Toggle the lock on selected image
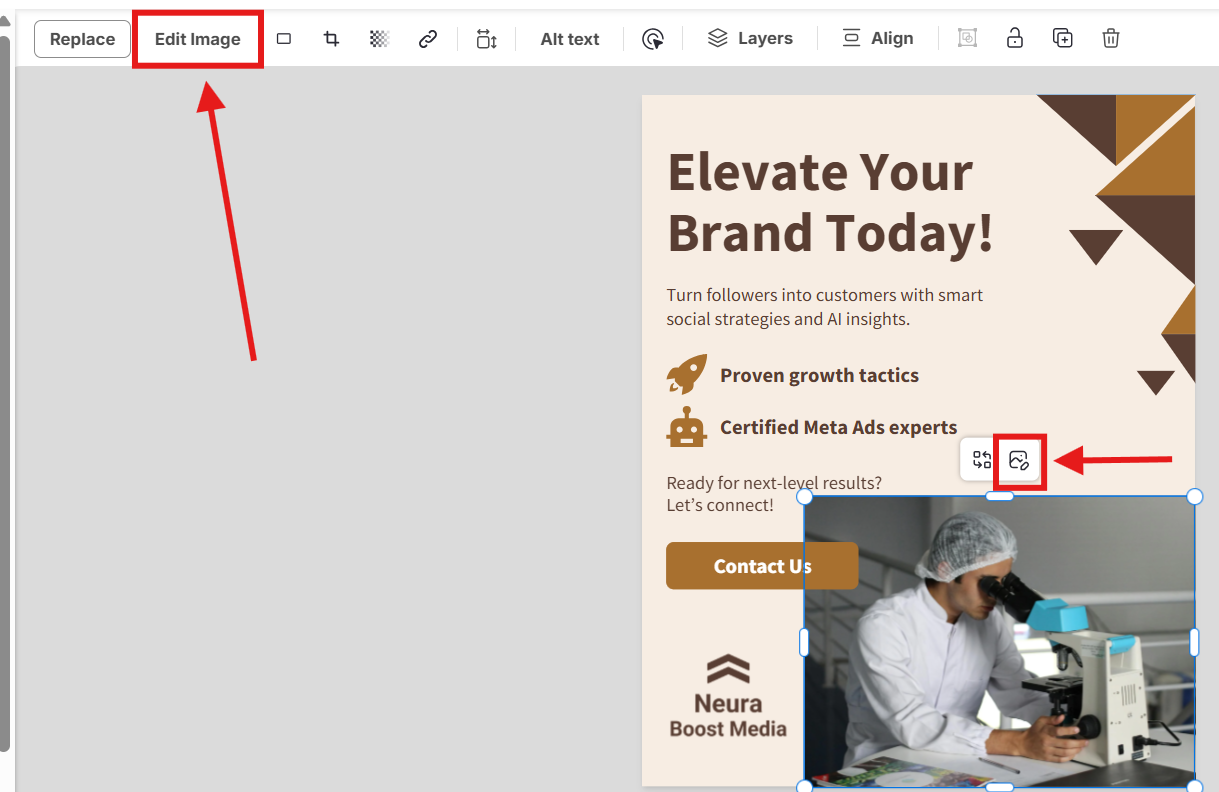 1015,39
